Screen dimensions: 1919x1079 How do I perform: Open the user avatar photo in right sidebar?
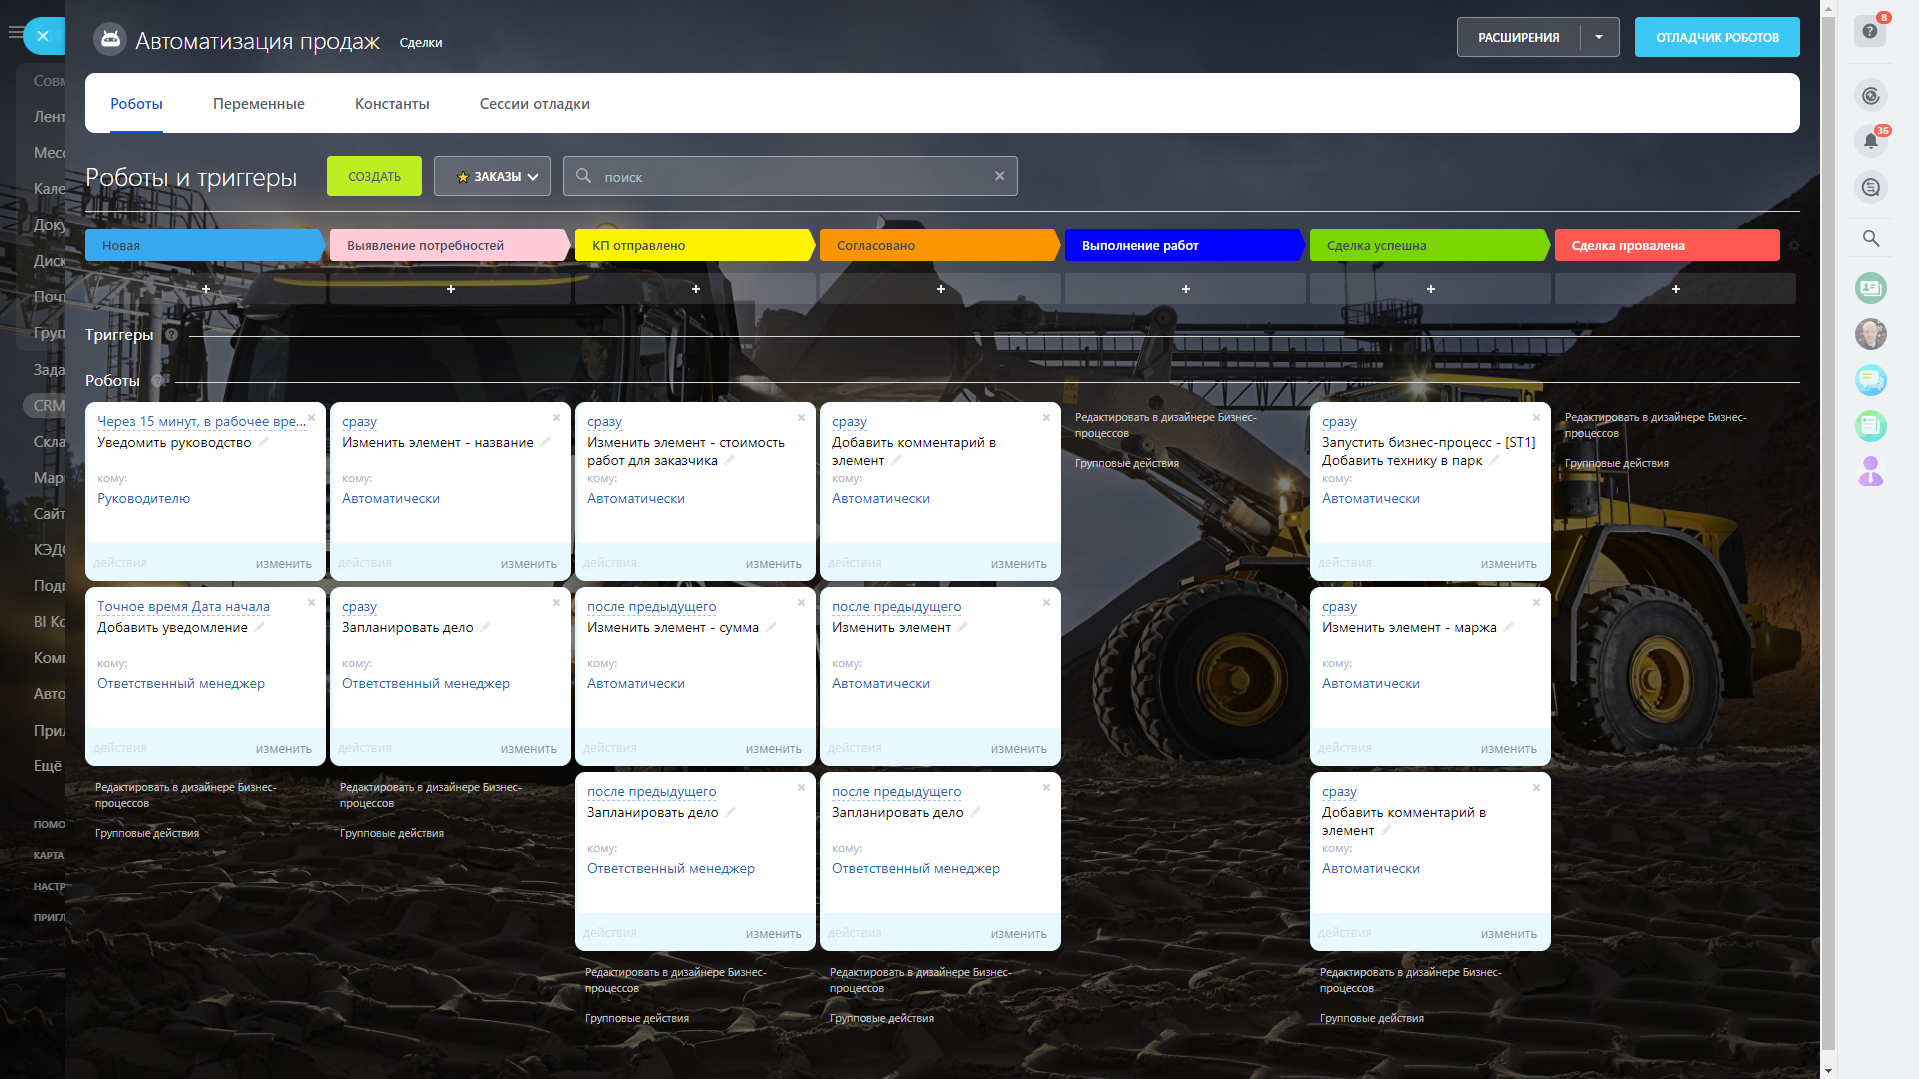click(x=1870, y=334)
